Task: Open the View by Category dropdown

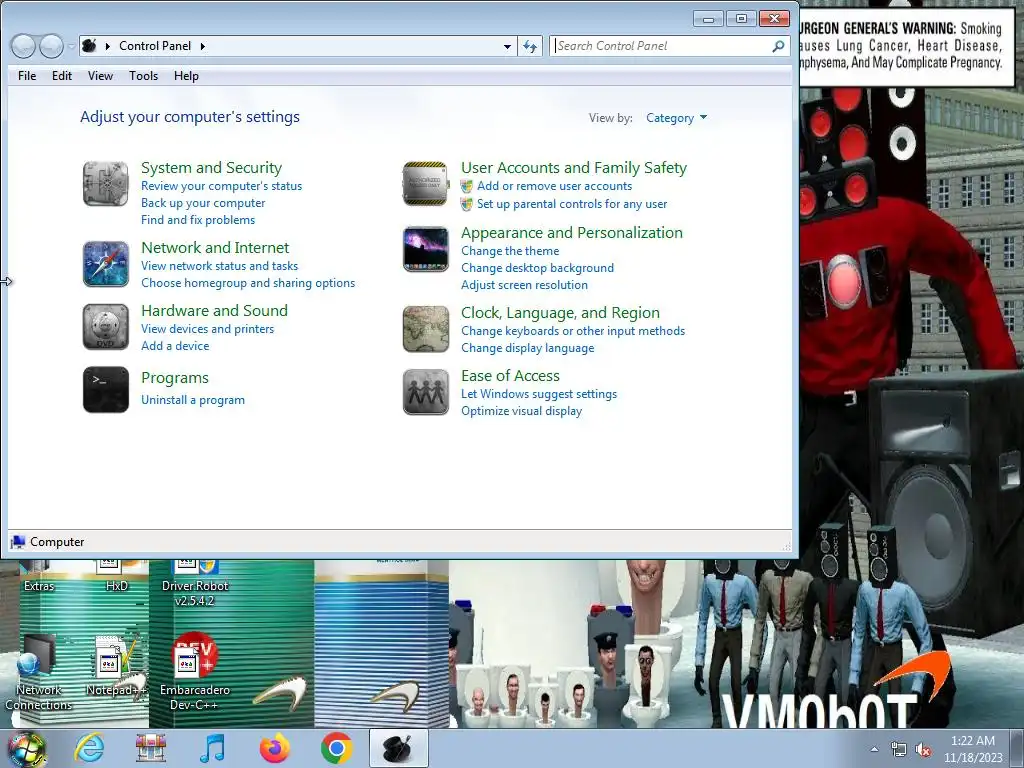Action: point(676,118)
